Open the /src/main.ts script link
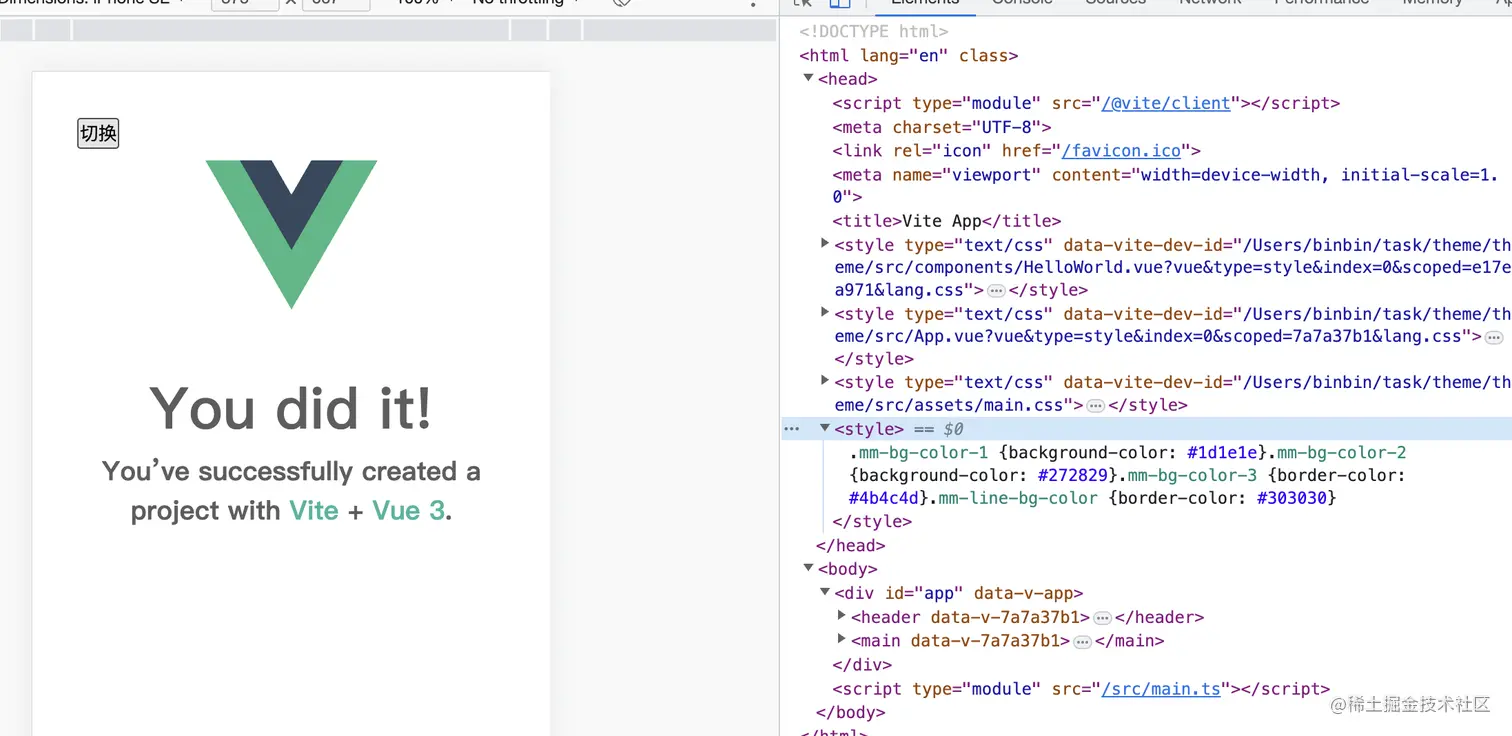Viewport: 1512px width, 736px height. (1161, 689)
